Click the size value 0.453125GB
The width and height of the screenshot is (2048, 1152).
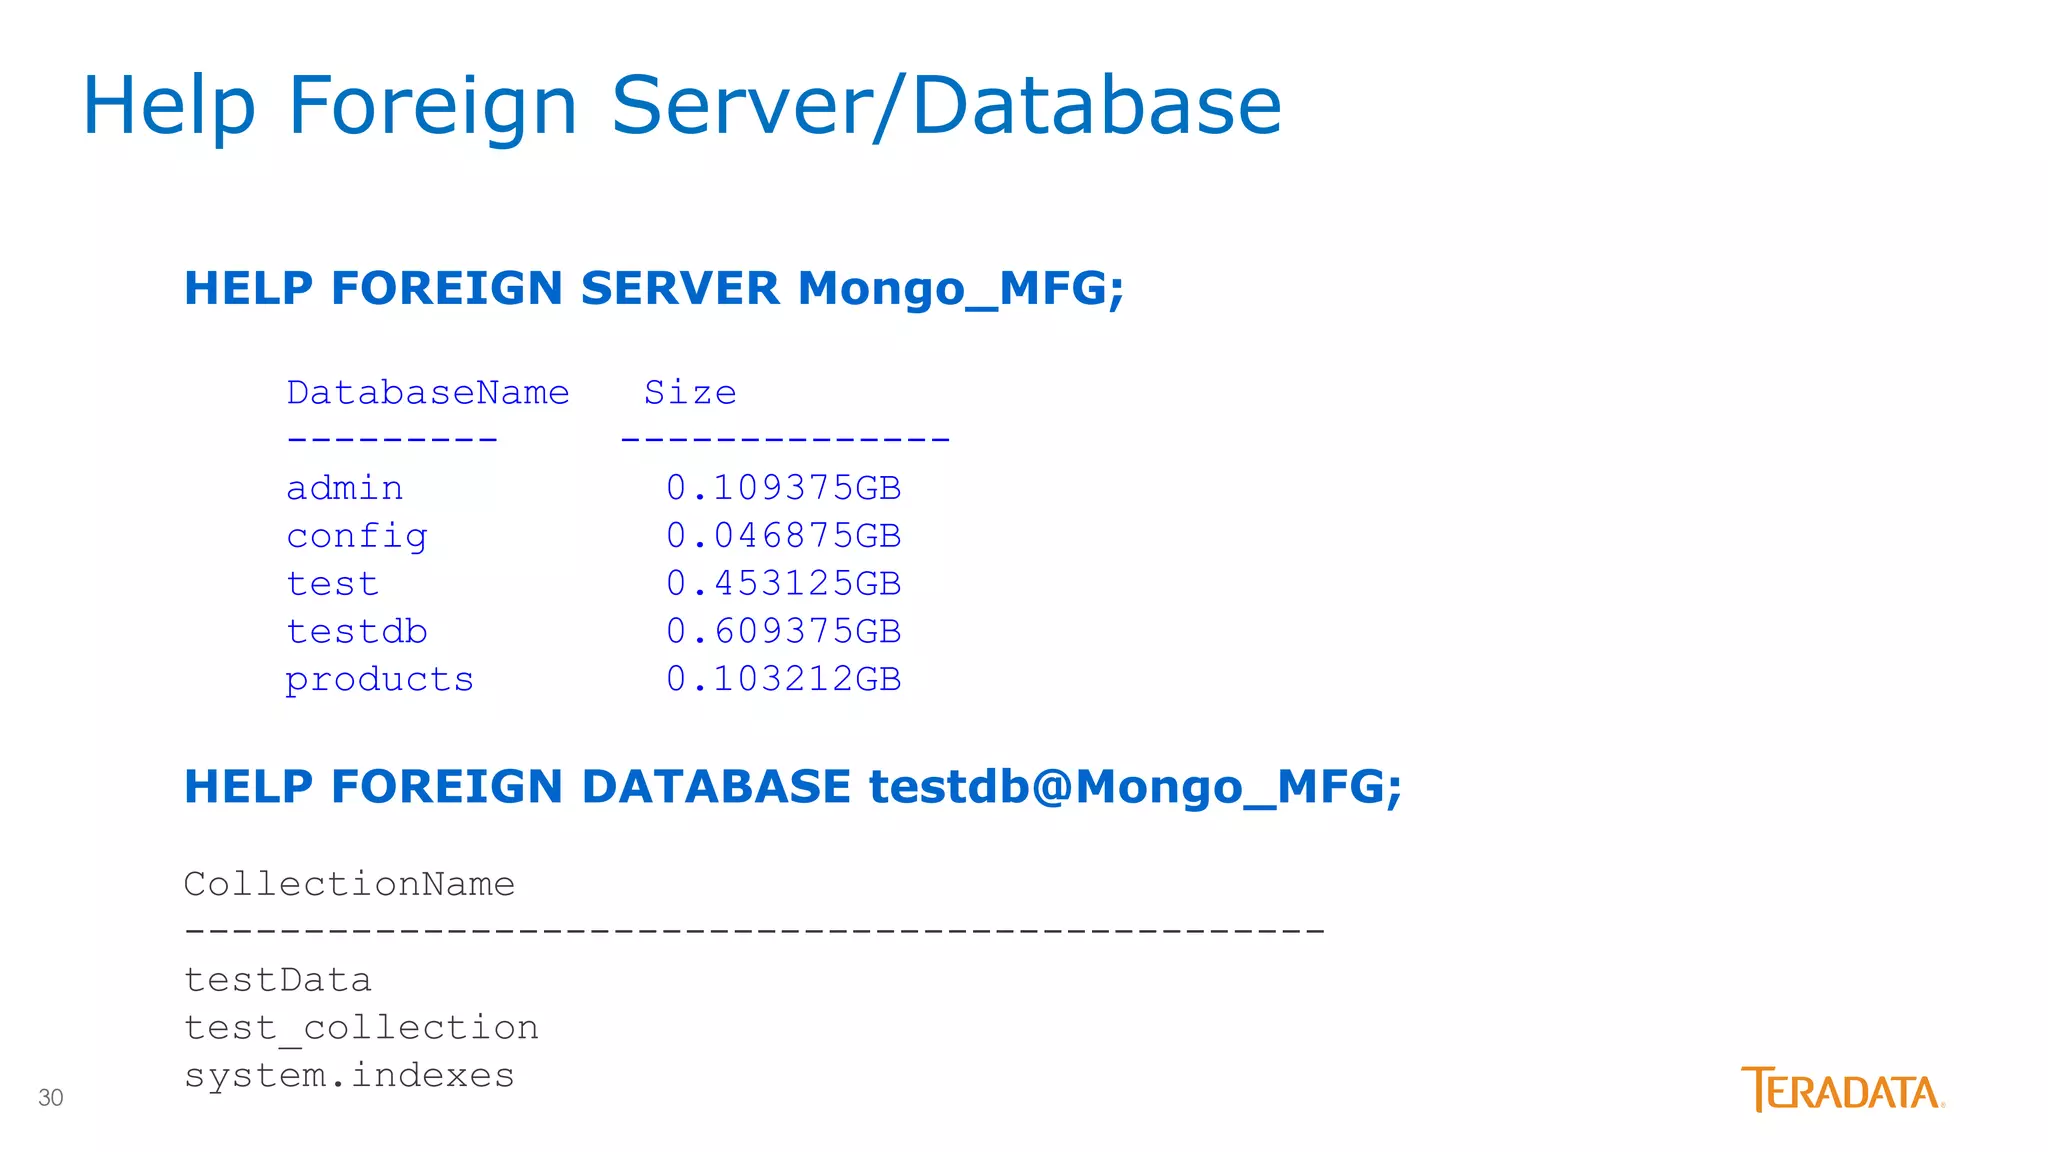[x=784, y=583]
